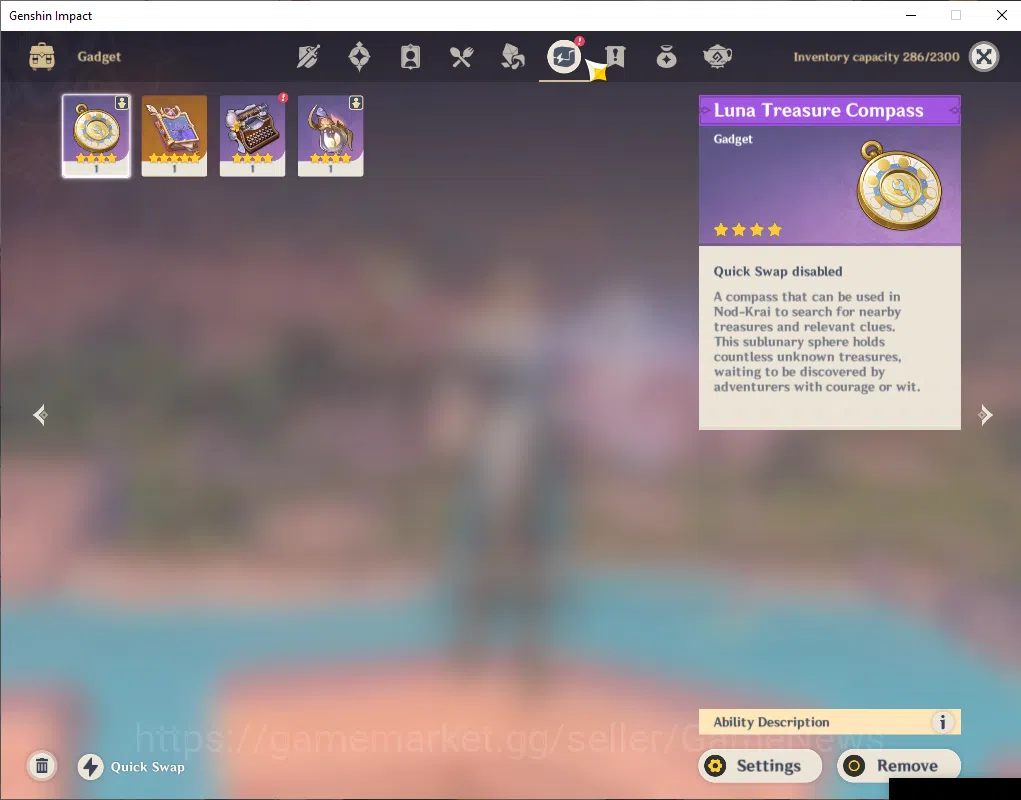Image resolution: width=1021 pixels, height=800 pixels.
Task: Open the Quest items tab
Action: [x=615, y=57]
